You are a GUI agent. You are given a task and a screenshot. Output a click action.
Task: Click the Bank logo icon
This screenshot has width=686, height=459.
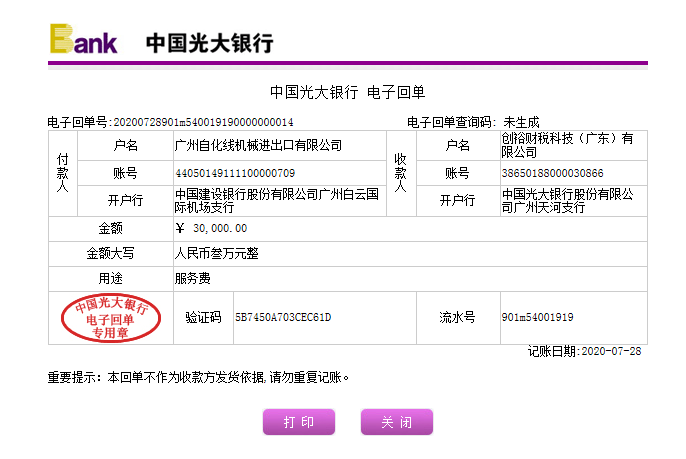pyautogui.click(x=83, y=39)
